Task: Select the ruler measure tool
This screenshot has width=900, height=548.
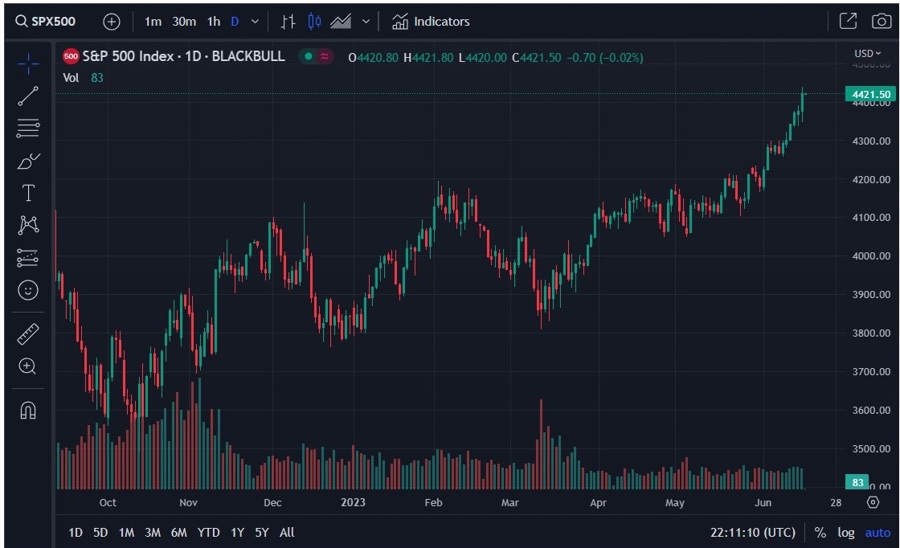Action: point(28,334)
